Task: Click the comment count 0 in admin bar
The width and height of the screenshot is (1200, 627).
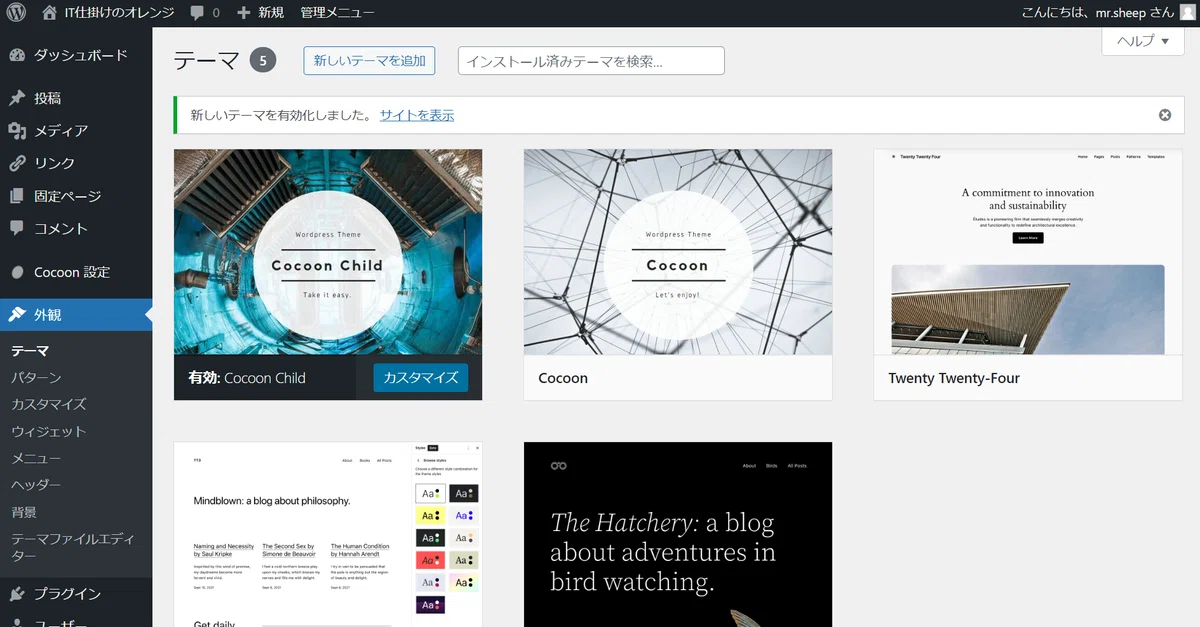Action: tap(216, 13)
